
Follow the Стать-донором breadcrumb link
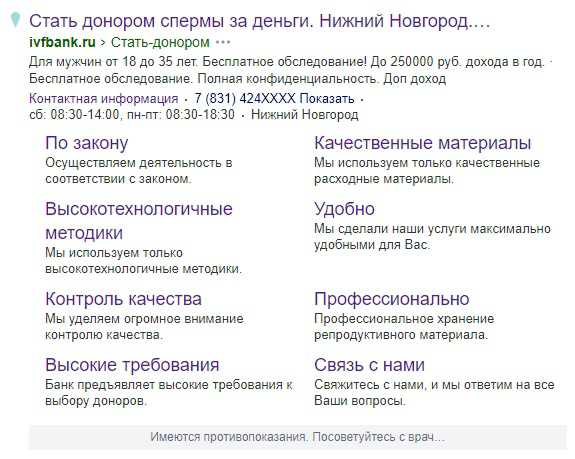click(160, 42)
